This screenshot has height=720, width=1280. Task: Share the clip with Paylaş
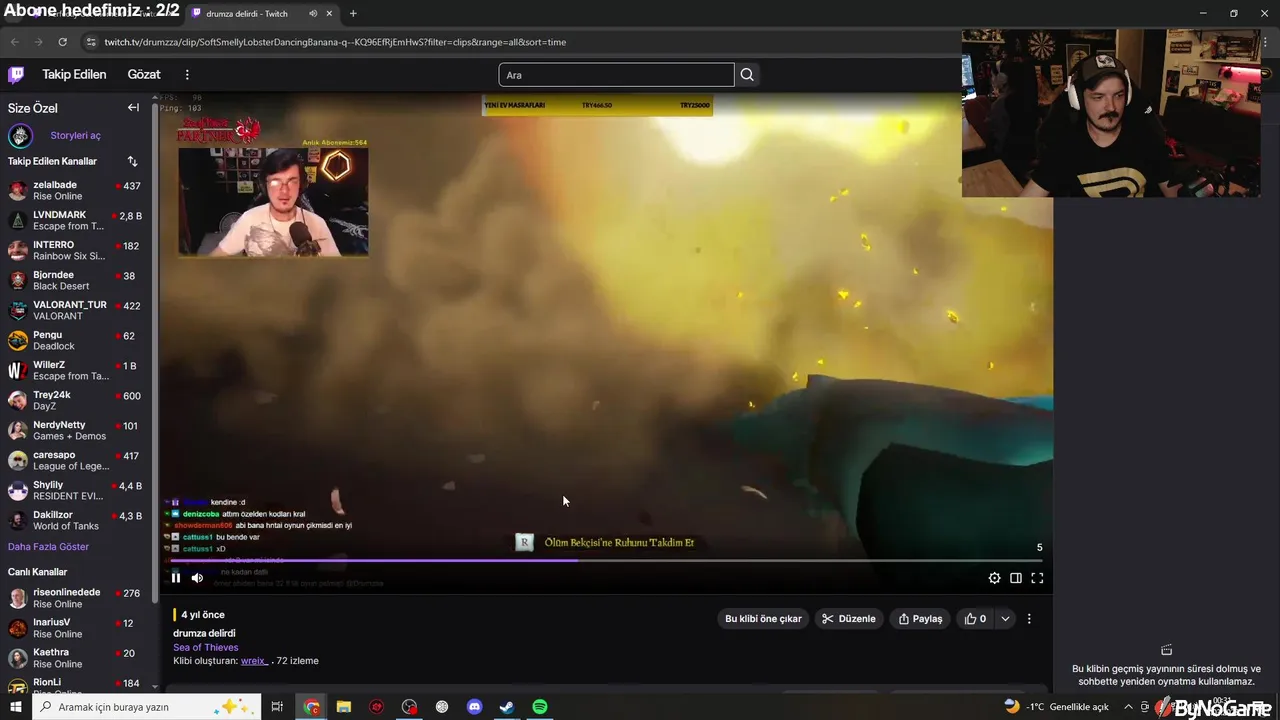tap(920, 619)
